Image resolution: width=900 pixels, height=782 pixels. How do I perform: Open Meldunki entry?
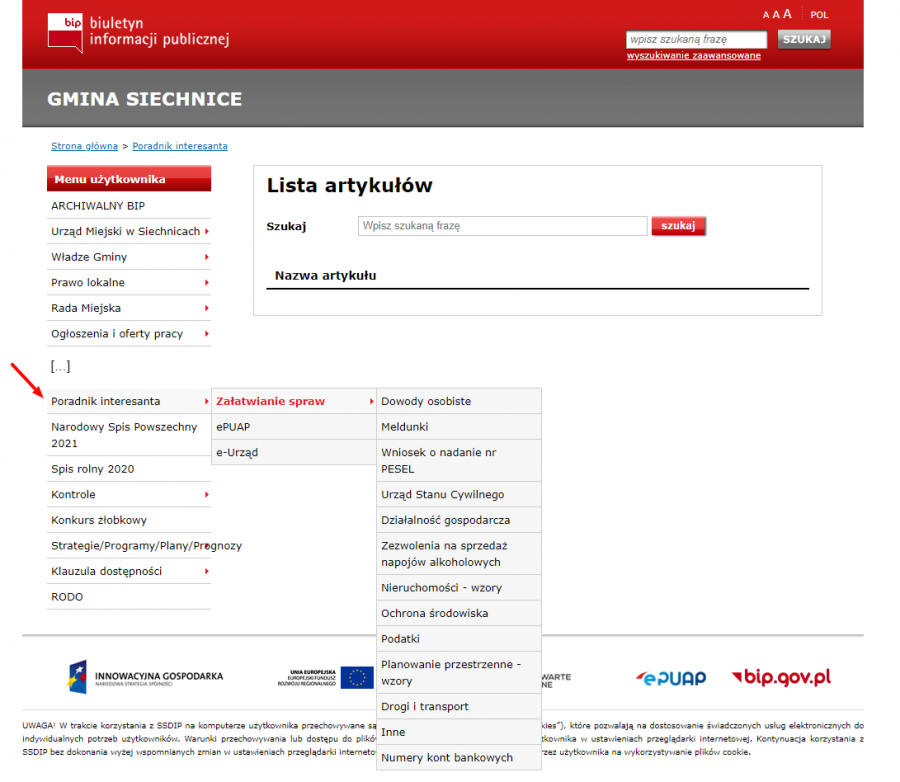[x=459, y=427]
